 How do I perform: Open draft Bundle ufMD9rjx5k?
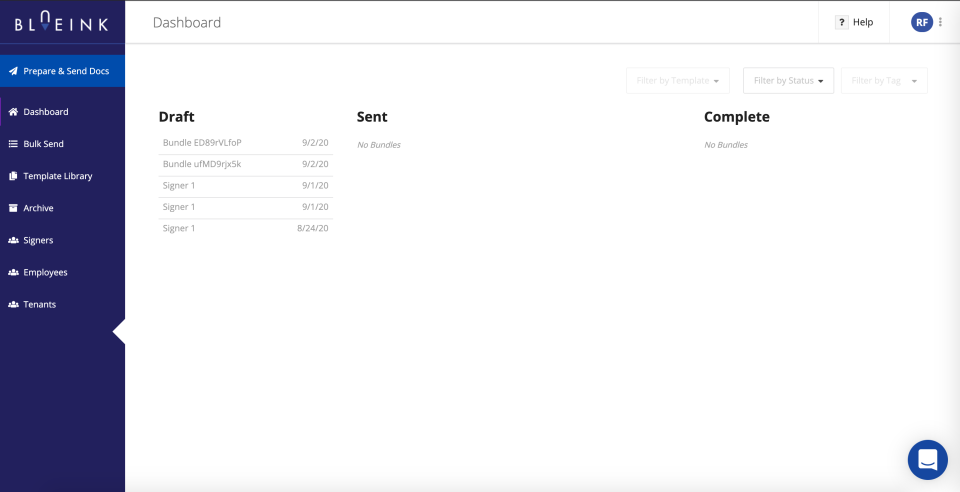click(203, 164)
